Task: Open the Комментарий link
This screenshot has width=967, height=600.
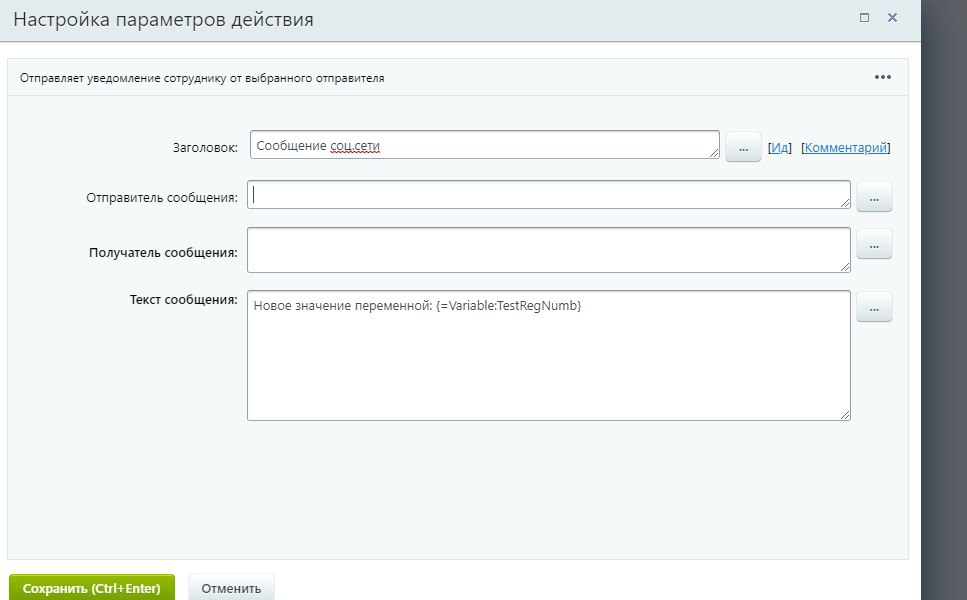Action: click(846, 148)
